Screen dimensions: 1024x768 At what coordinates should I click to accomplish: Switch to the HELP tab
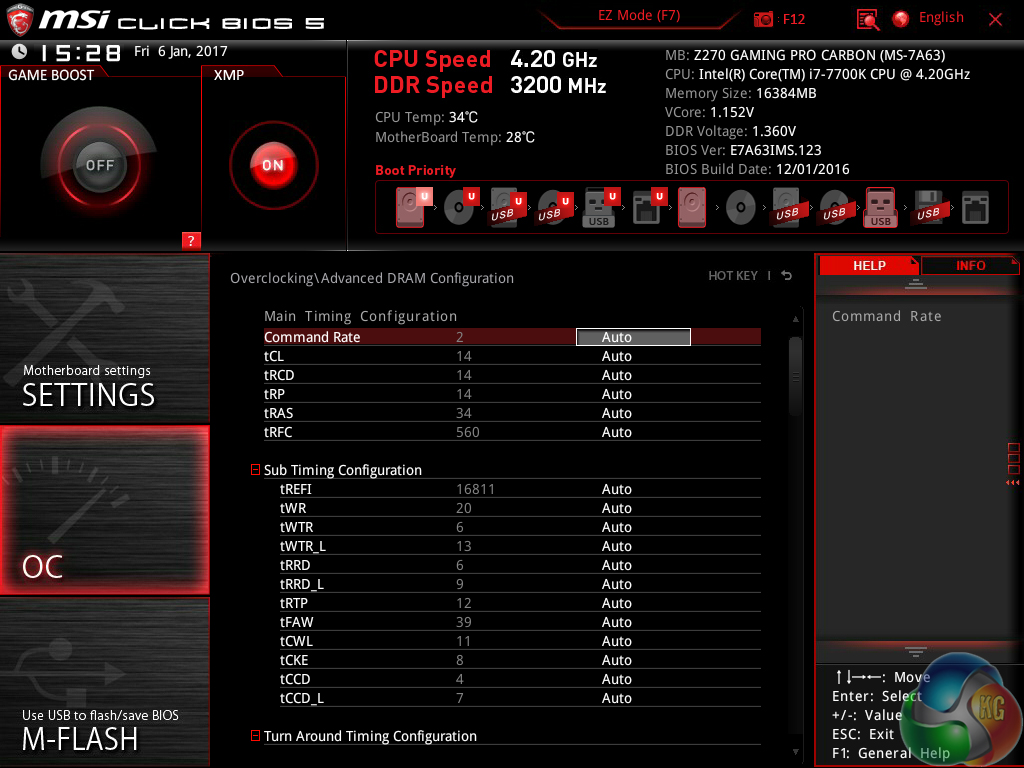pyautogui.click(x=869, y=265)
